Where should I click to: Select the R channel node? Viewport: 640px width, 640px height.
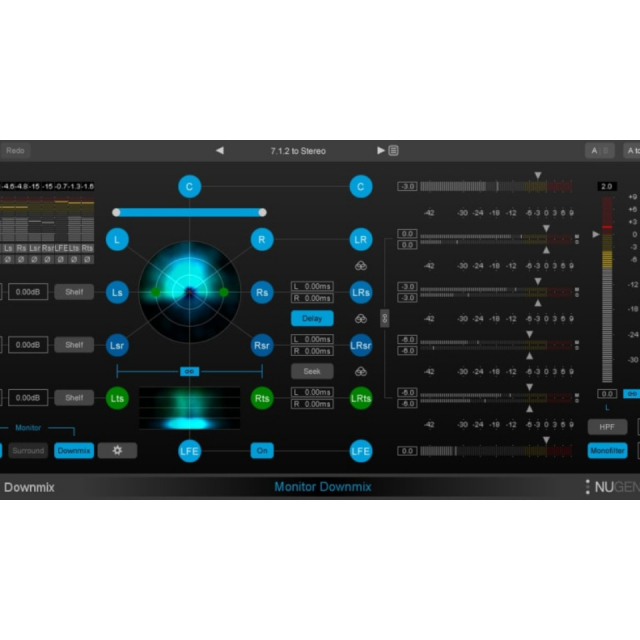click(262, 240)
